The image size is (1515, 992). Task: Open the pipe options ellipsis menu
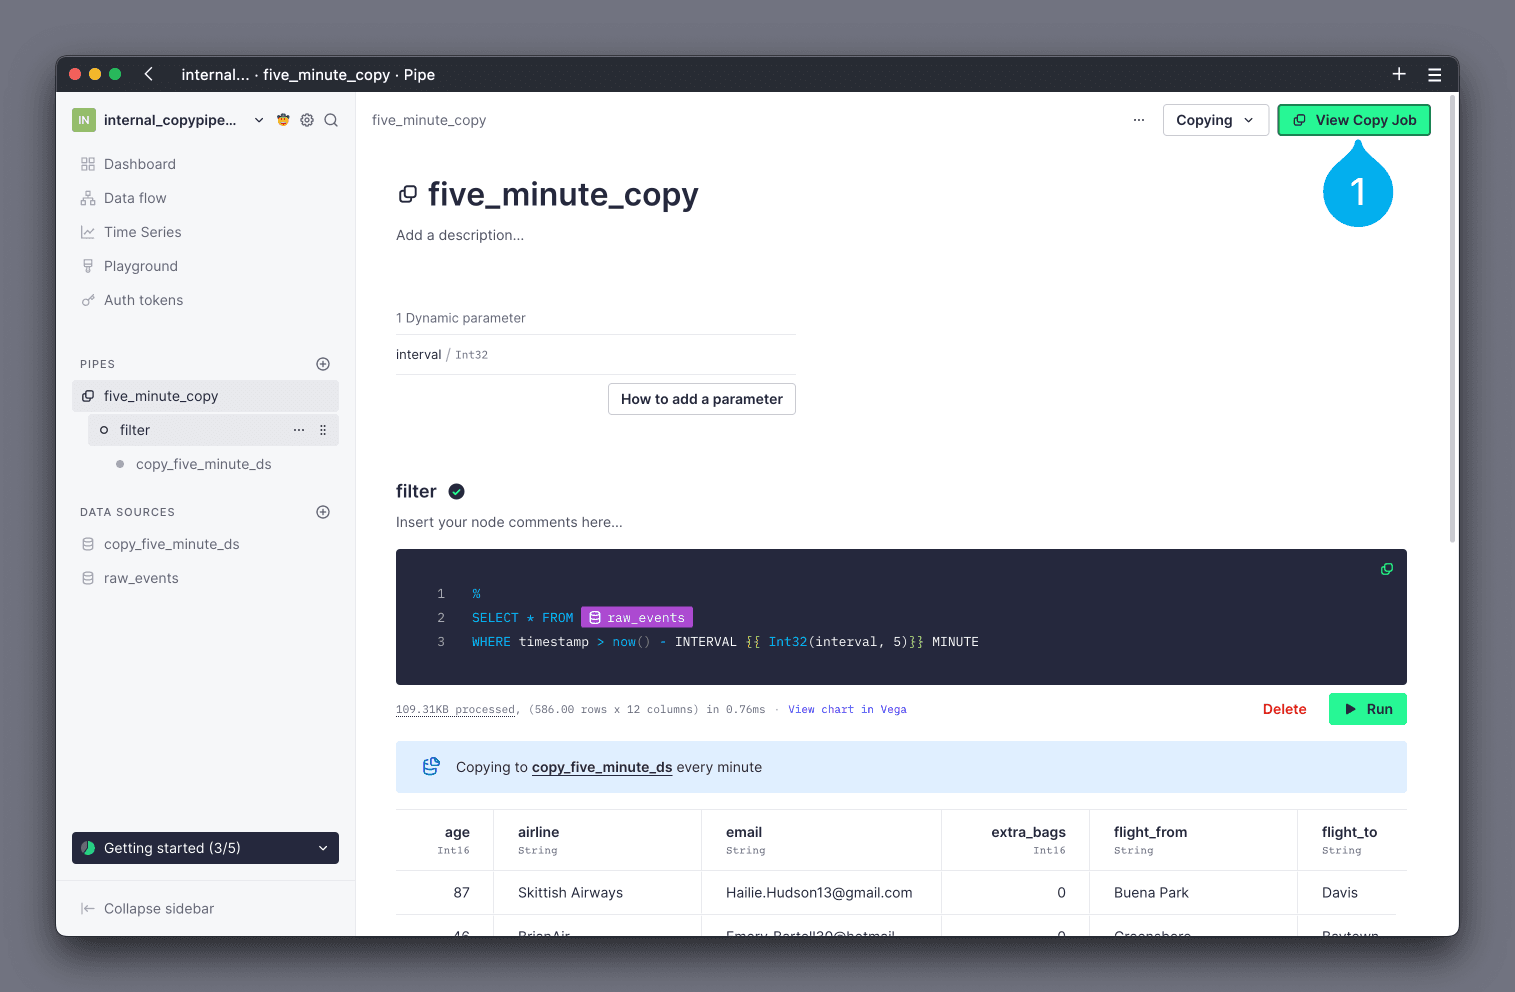click(x=1138, y=120)
